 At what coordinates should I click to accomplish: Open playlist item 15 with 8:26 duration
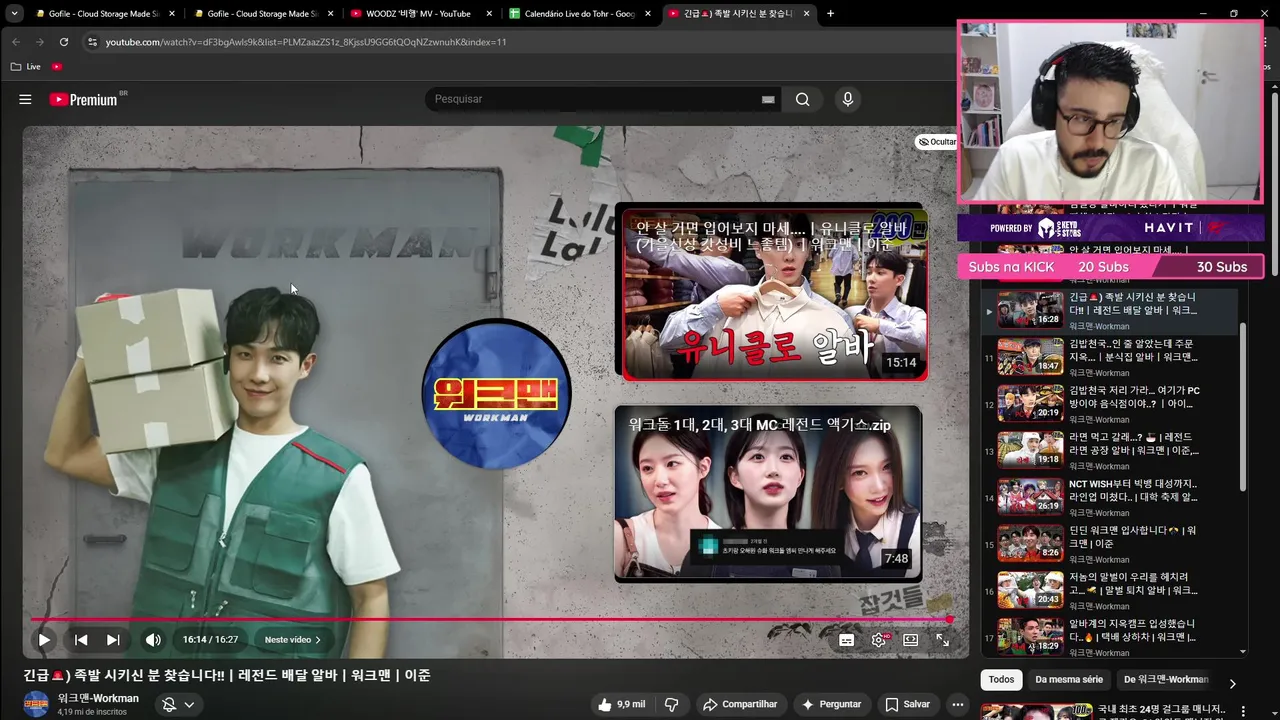1110,544
